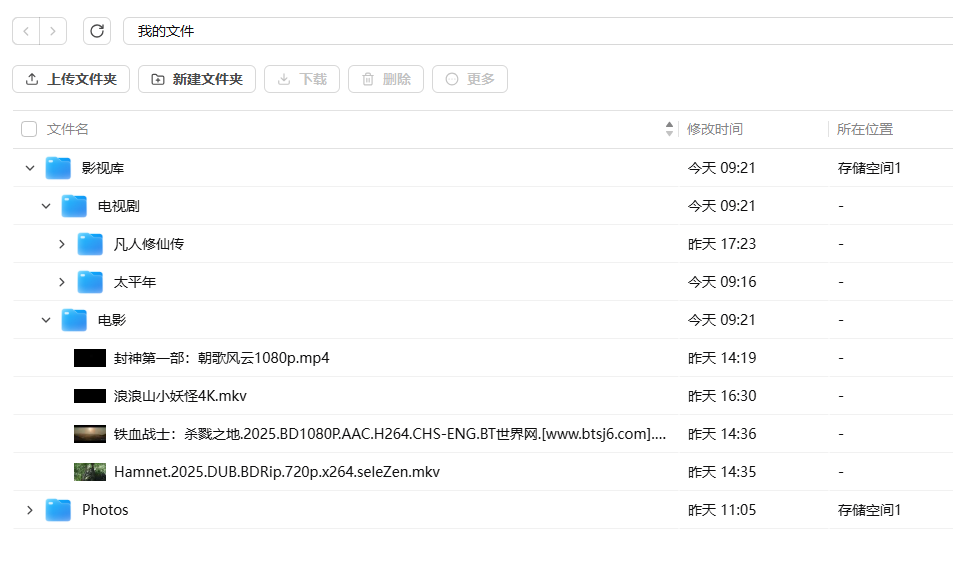Click the back navigation arrow

tap(25, 31)
